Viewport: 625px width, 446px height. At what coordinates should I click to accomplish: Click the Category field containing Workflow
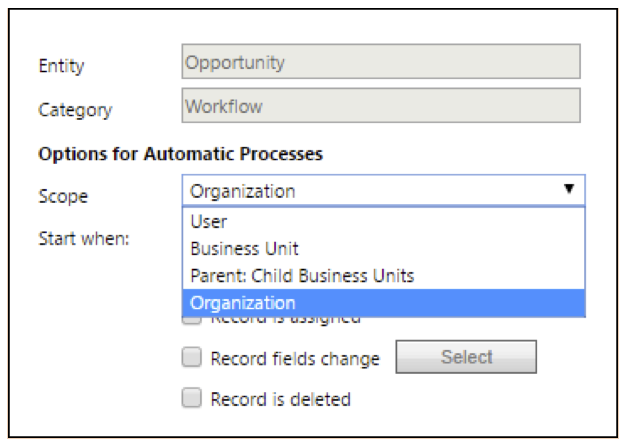pyautogui.click(x=381, y=105)
